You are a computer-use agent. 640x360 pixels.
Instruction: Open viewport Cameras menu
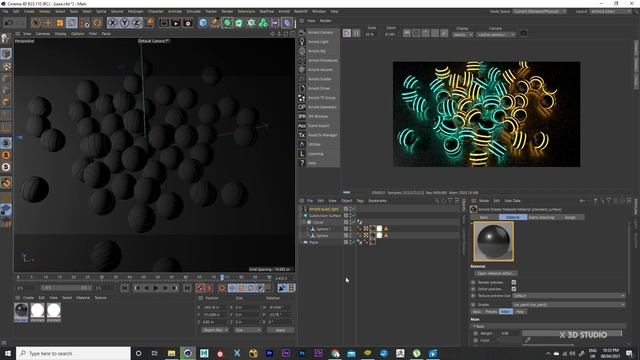point(43,34)
